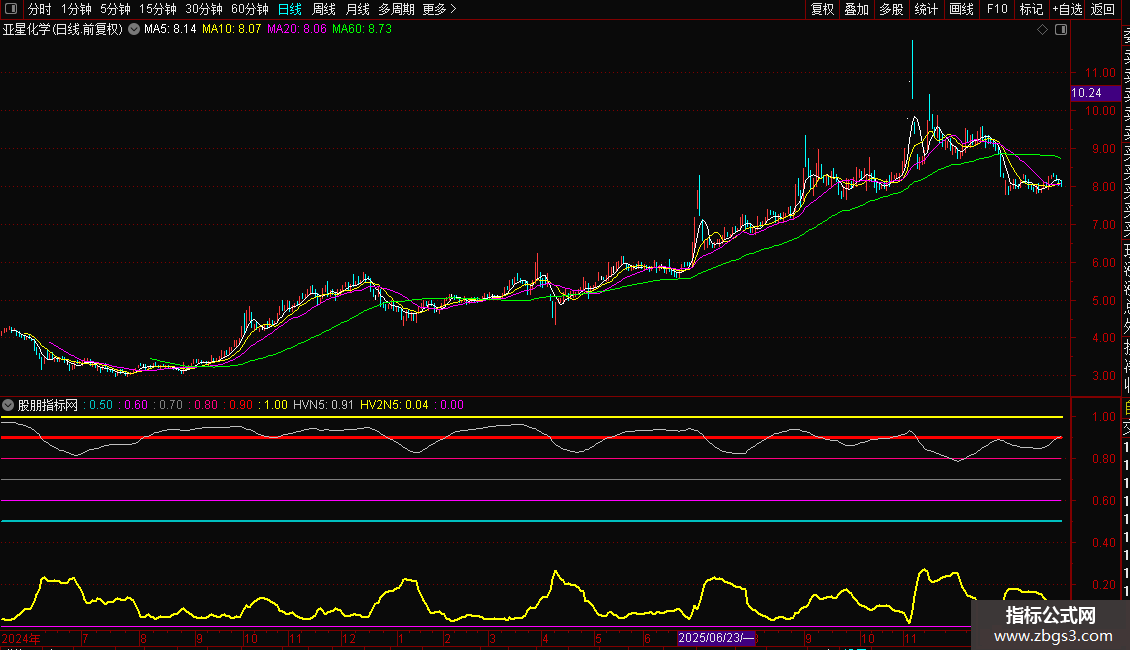Expand the 亚星化学 main chart indicator dropdown
This screenshot has height=650, width=1130.
[133, 30]
